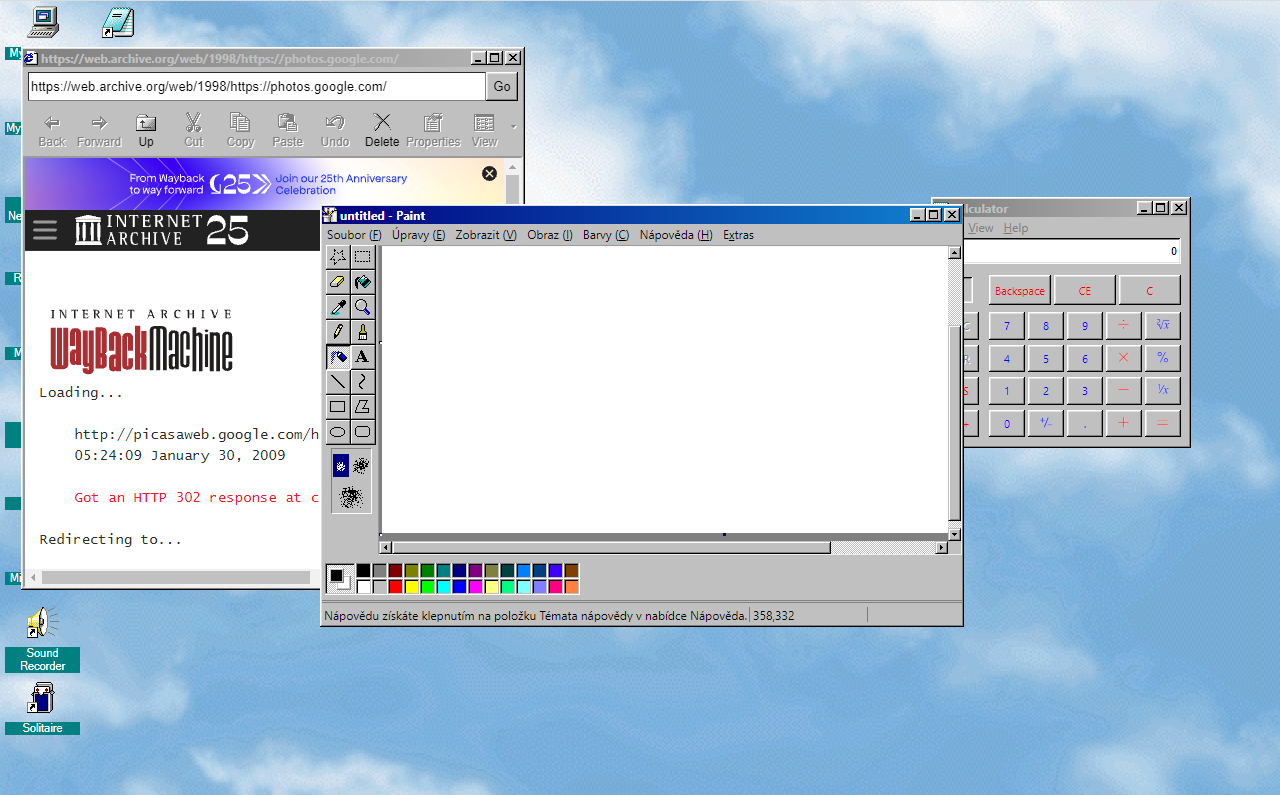Click the CE button in Calculator
Viewport: 1280px width, 795px height.
(1085, 291)
